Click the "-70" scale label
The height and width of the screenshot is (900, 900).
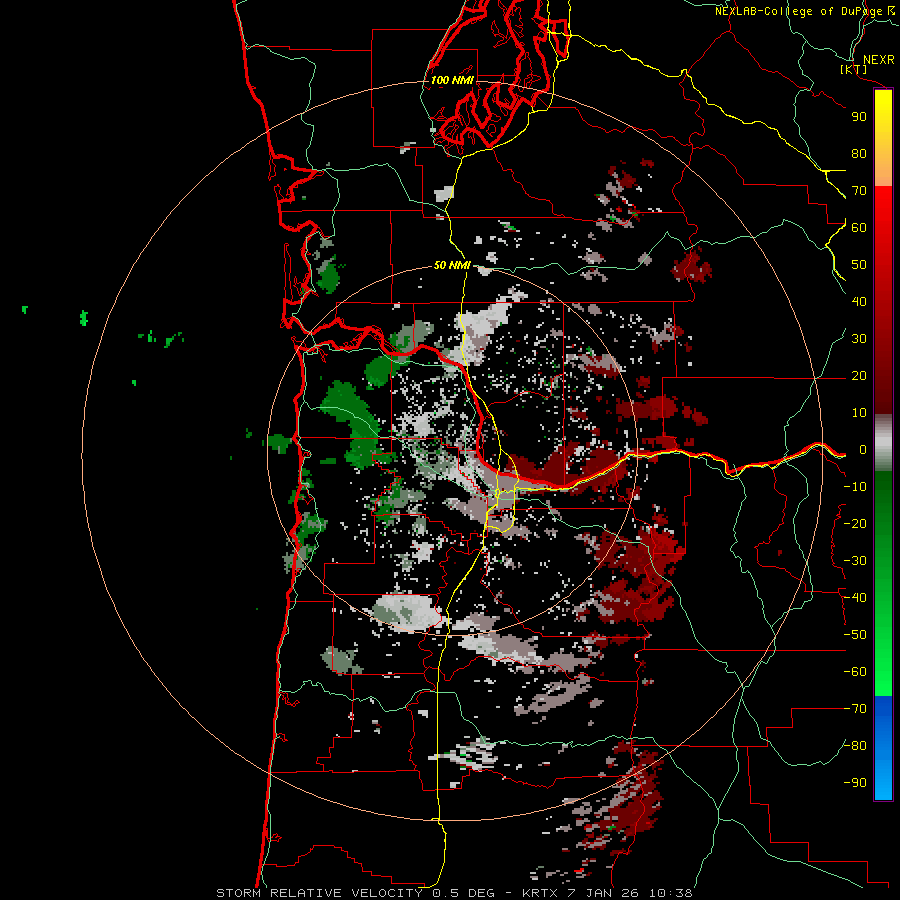tap(855, 709)
